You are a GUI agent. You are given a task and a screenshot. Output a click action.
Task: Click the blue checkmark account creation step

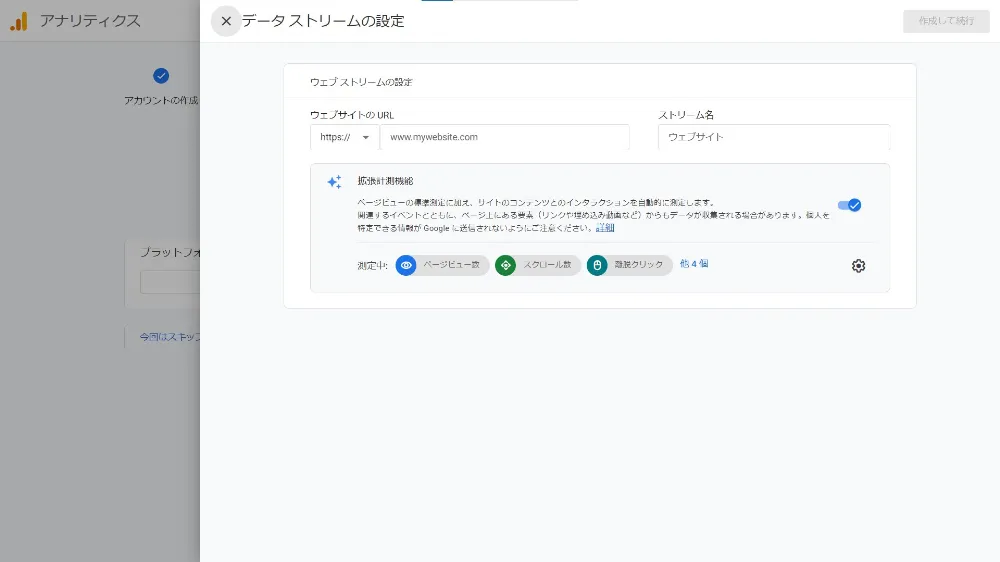161,76
